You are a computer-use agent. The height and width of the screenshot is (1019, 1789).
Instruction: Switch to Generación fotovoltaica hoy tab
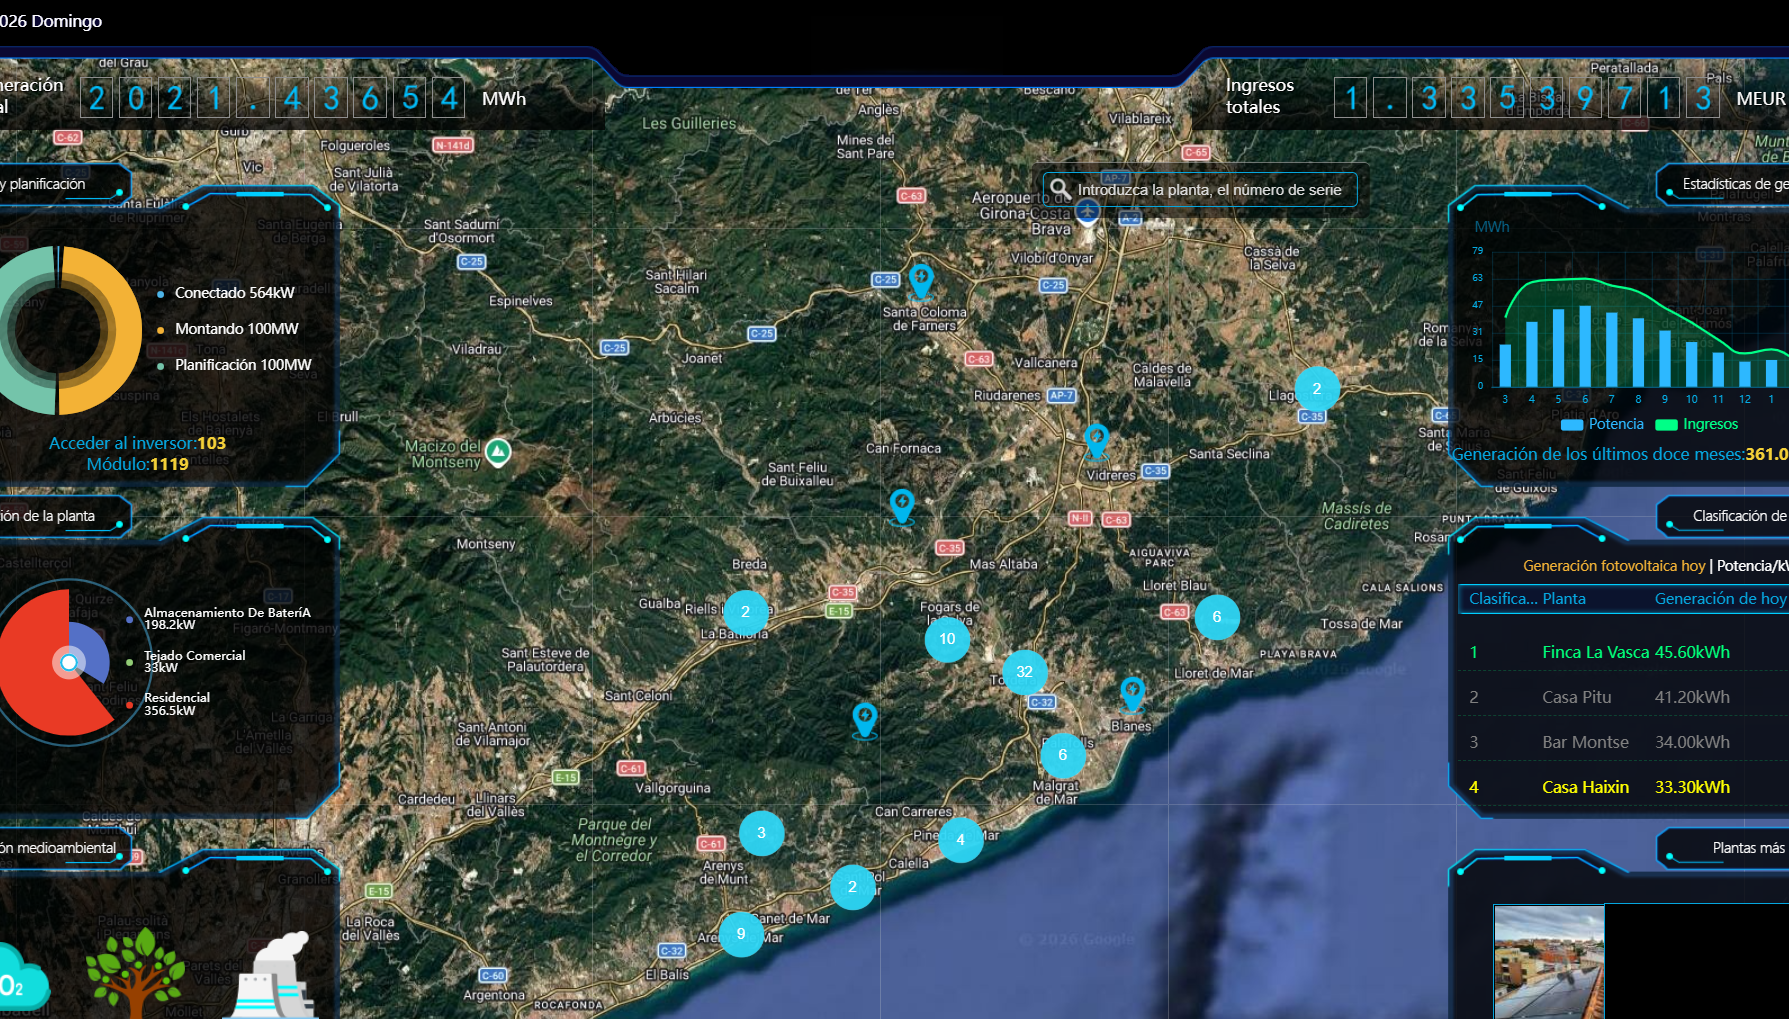[1613, 566]
